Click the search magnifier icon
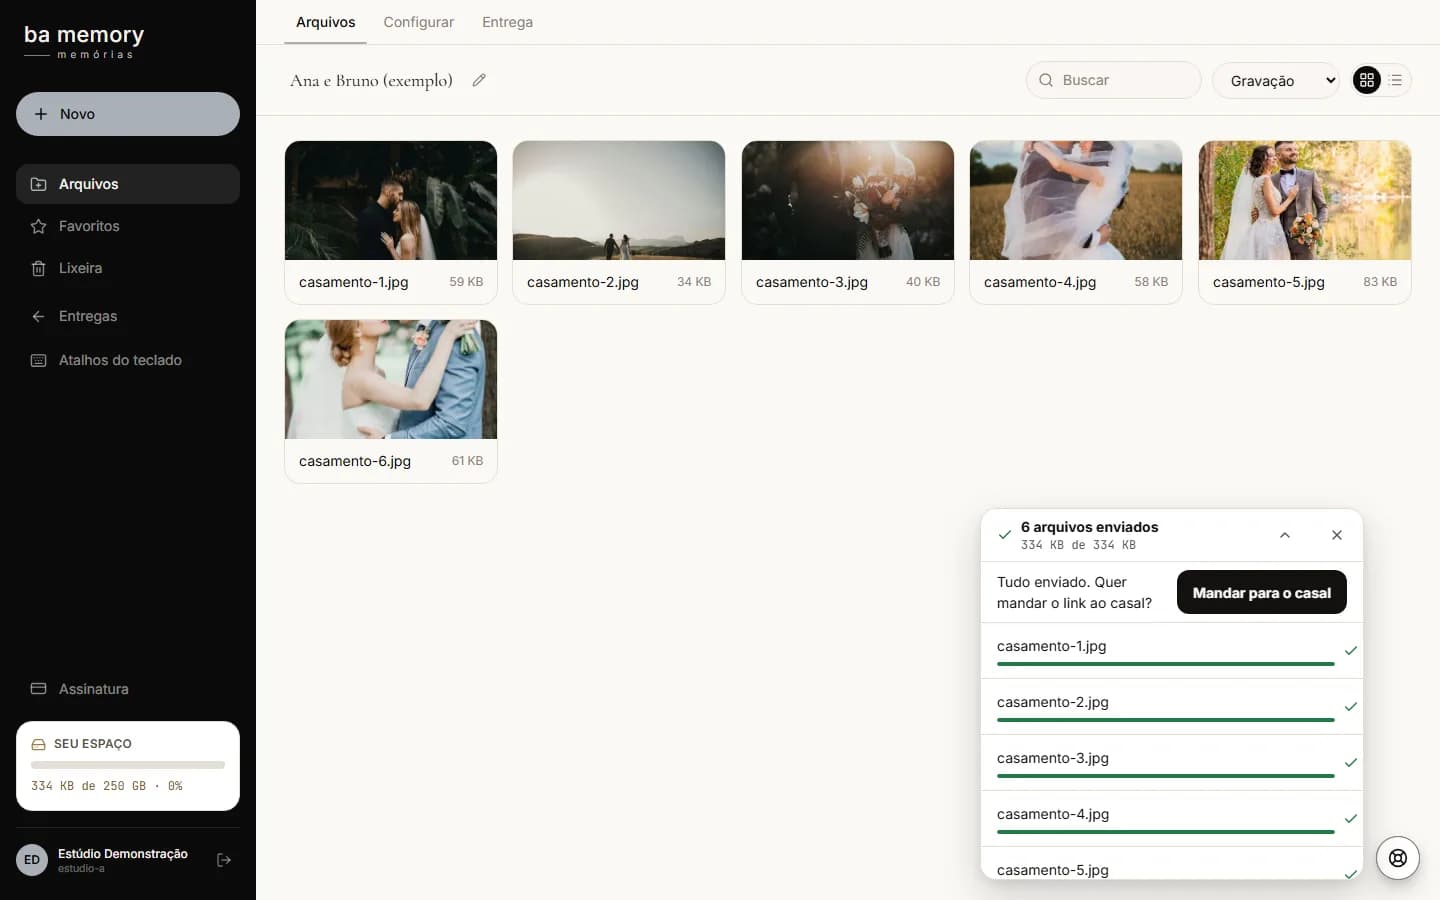Image resolution: width=1440 pixels, height=900 pixels. click(x=1046, y=80)
